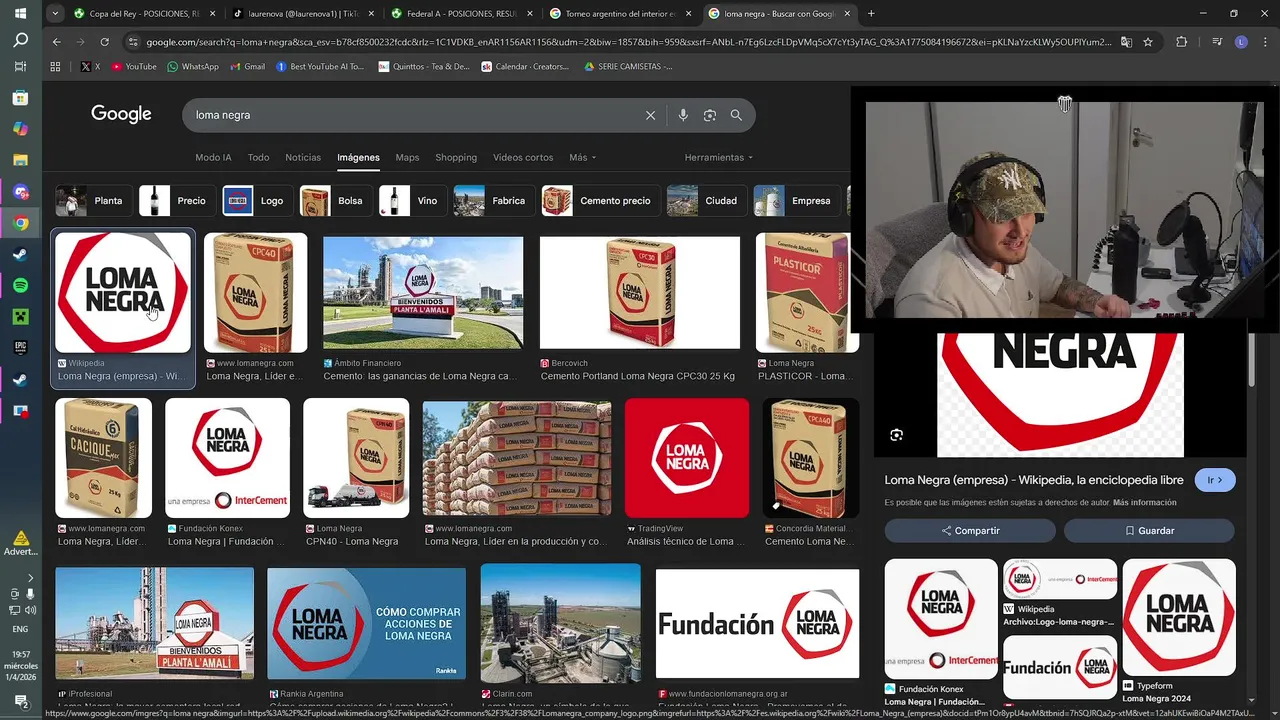Open the X bookmark
The width and height of the screenshot is (1280, 720).
[x=90, y=66]
